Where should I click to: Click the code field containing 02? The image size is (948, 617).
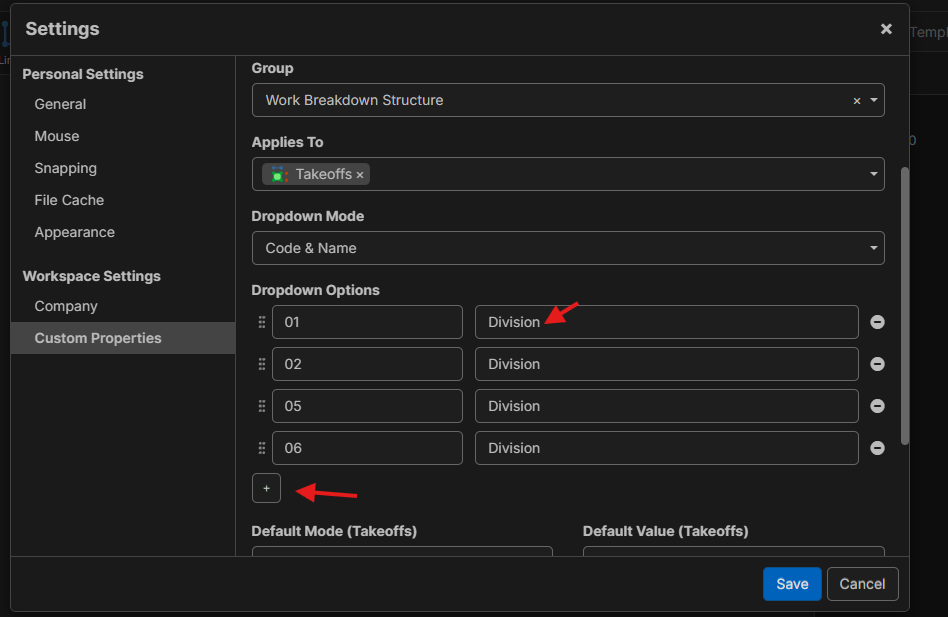(366, 364)
